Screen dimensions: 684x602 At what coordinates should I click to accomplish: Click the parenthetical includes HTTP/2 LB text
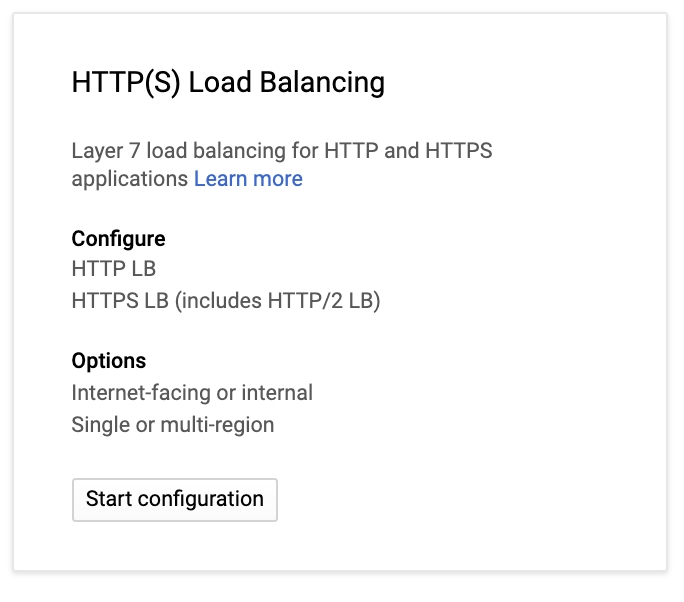[x=279, y=301]
